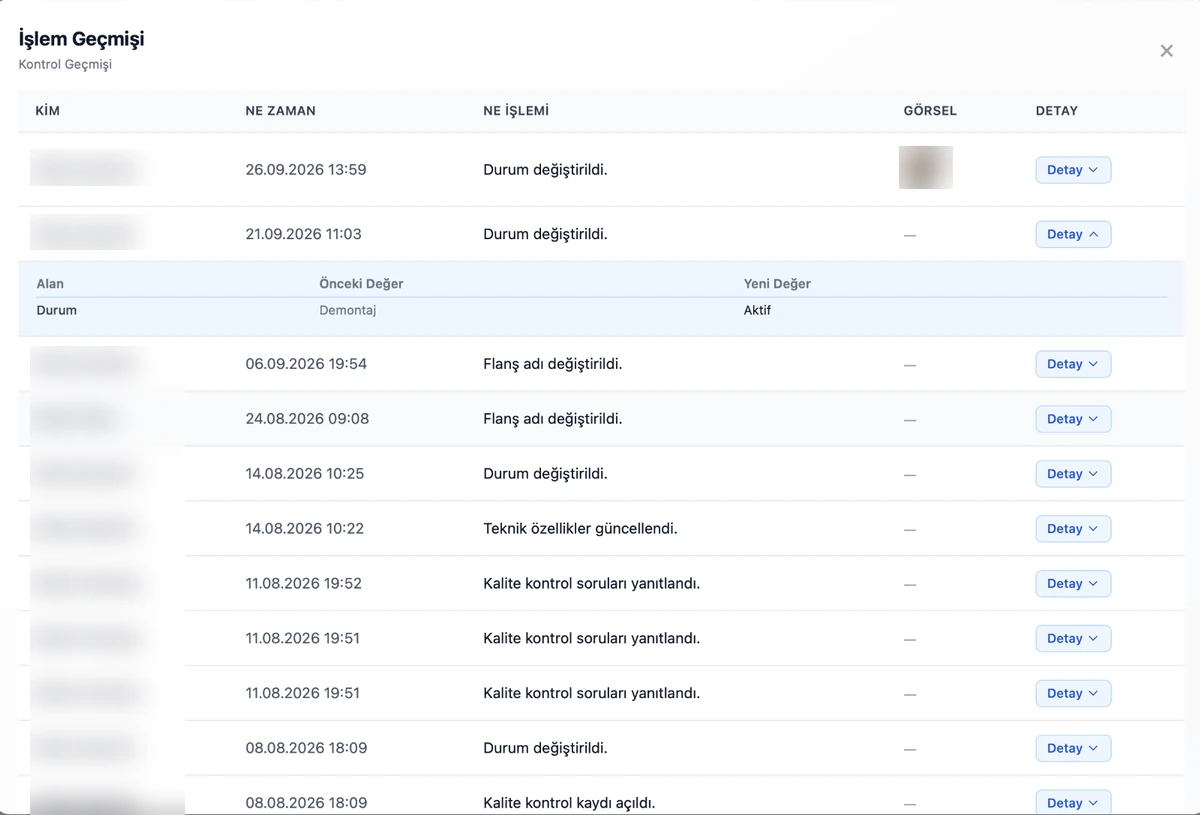This screenshot has width=1200, height=815.
Task: Select the date 24.08.2026 09:08
Action: tap(307, 419)
